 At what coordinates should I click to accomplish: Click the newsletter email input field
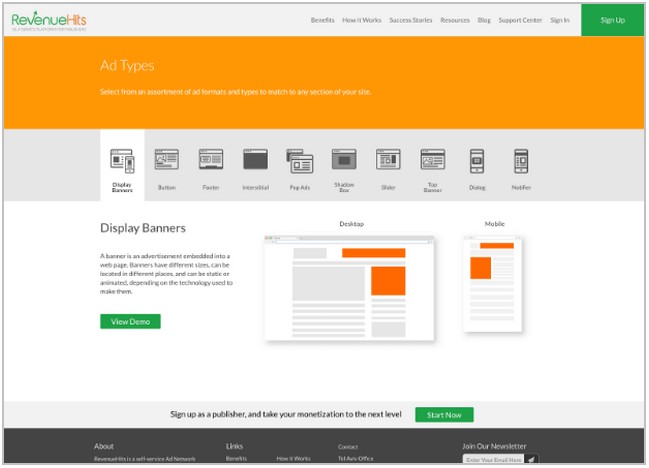(x=493, y=459)
